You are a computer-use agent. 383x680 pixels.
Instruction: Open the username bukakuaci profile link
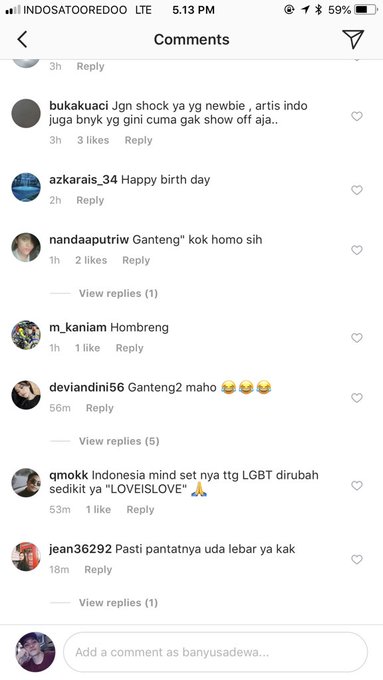[x=79, y=106]
